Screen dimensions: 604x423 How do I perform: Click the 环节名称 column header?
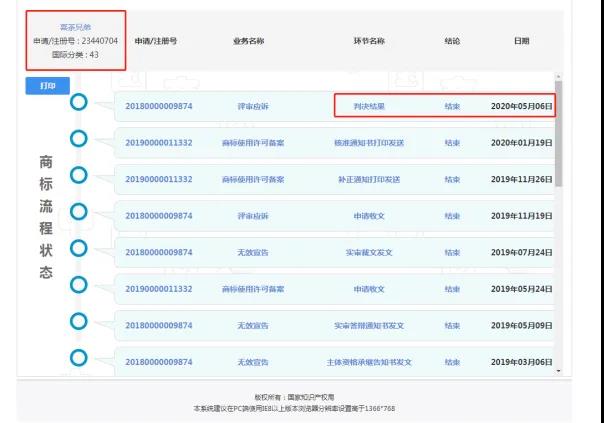(x=369, y=41)
